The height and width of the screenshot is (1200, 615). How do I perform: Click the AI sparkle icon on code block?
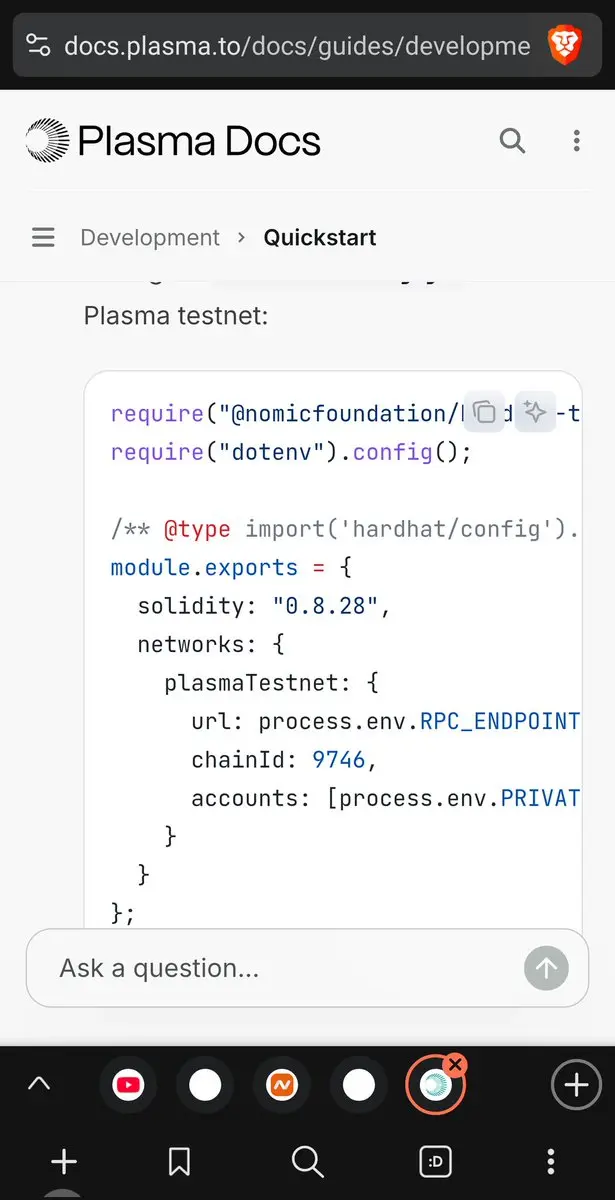[x=535, y=411]
